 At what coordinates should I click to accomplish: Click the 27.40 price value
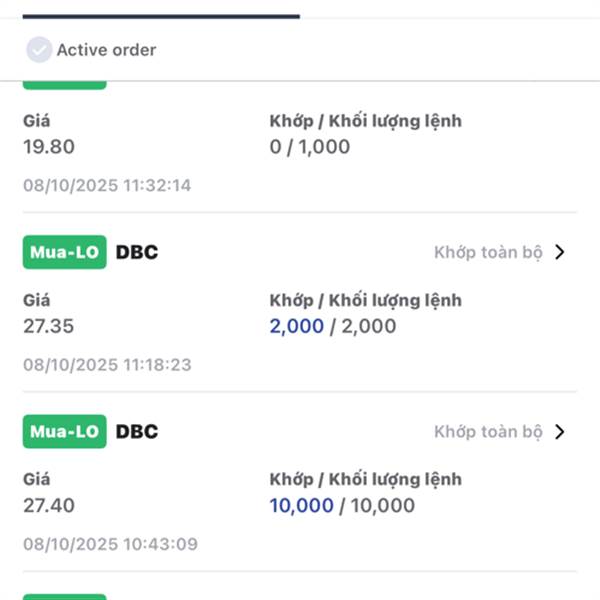49,506
